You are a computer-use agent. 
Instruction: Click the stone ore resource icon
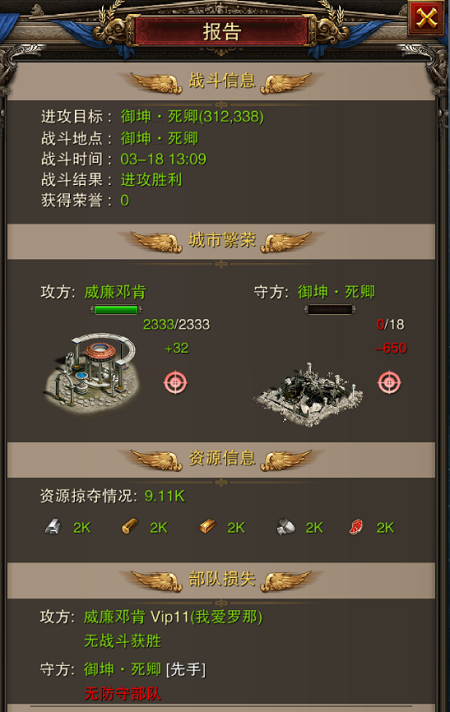point(285,527)
